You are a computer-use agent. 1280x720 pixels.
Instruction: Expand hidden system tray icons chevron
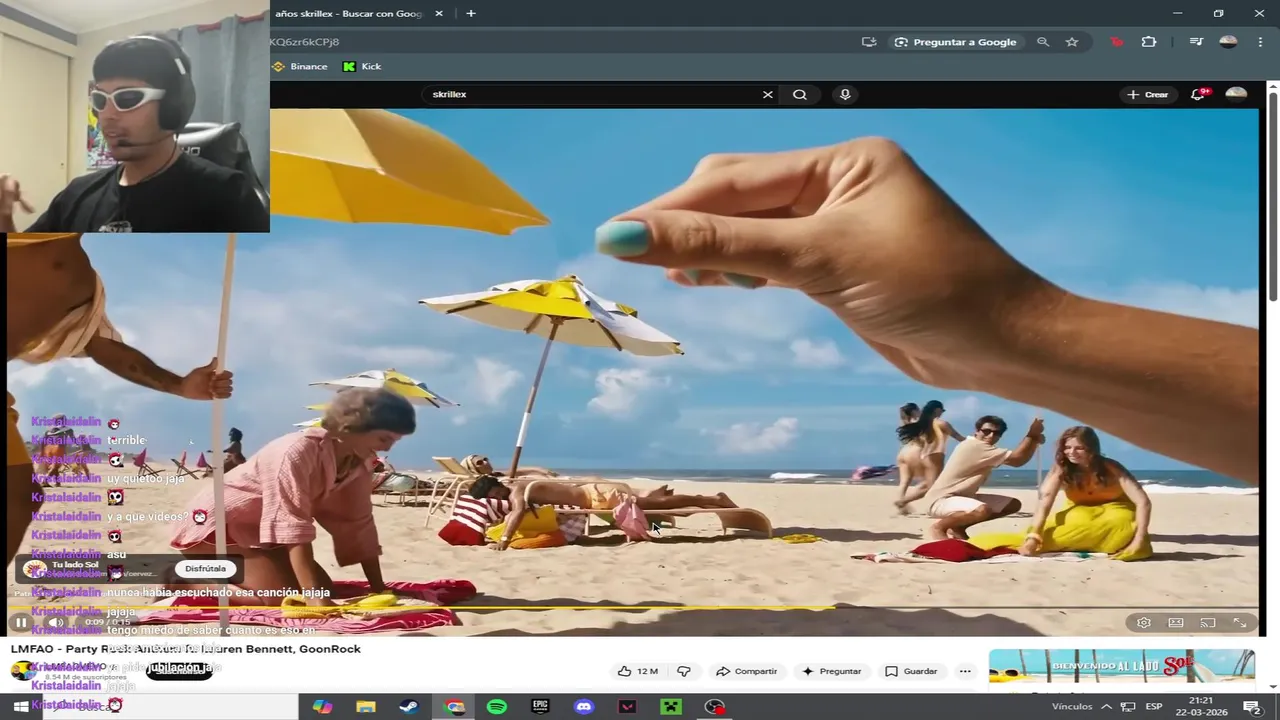coord(1106,707)
